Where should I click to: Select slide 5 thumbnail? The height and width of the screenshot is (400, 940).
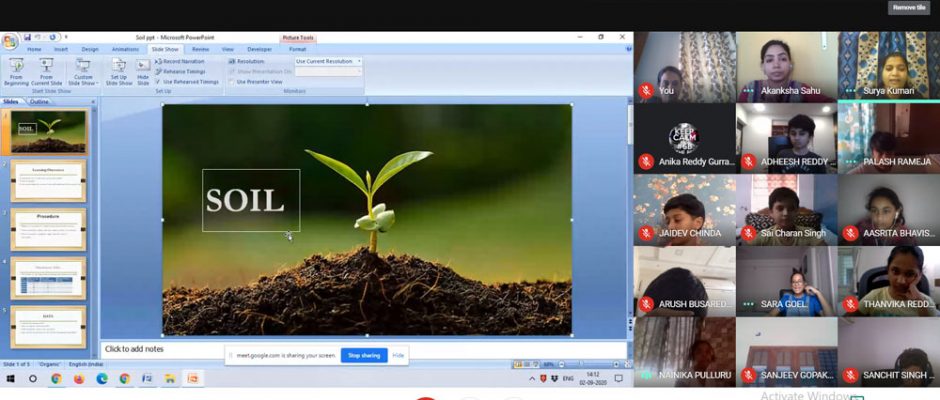pos(48,326)
